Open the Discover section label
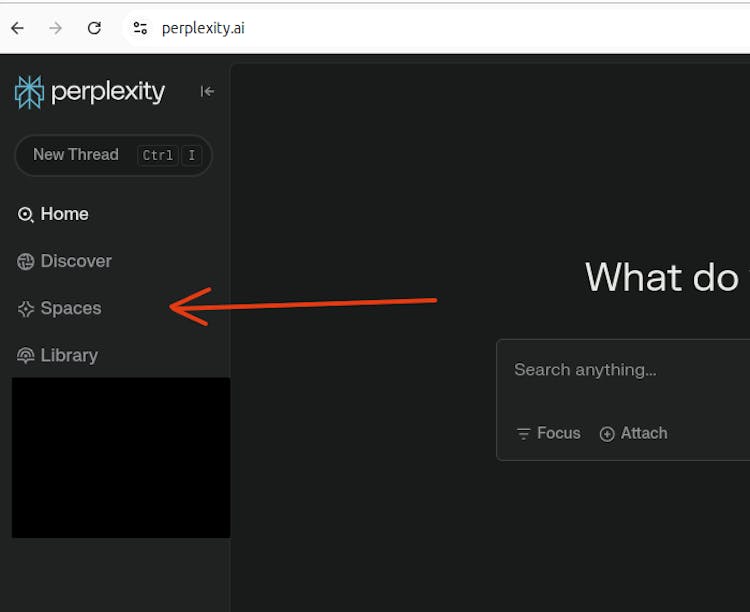This screenshot has width=750, height=612. pos(76,261)
